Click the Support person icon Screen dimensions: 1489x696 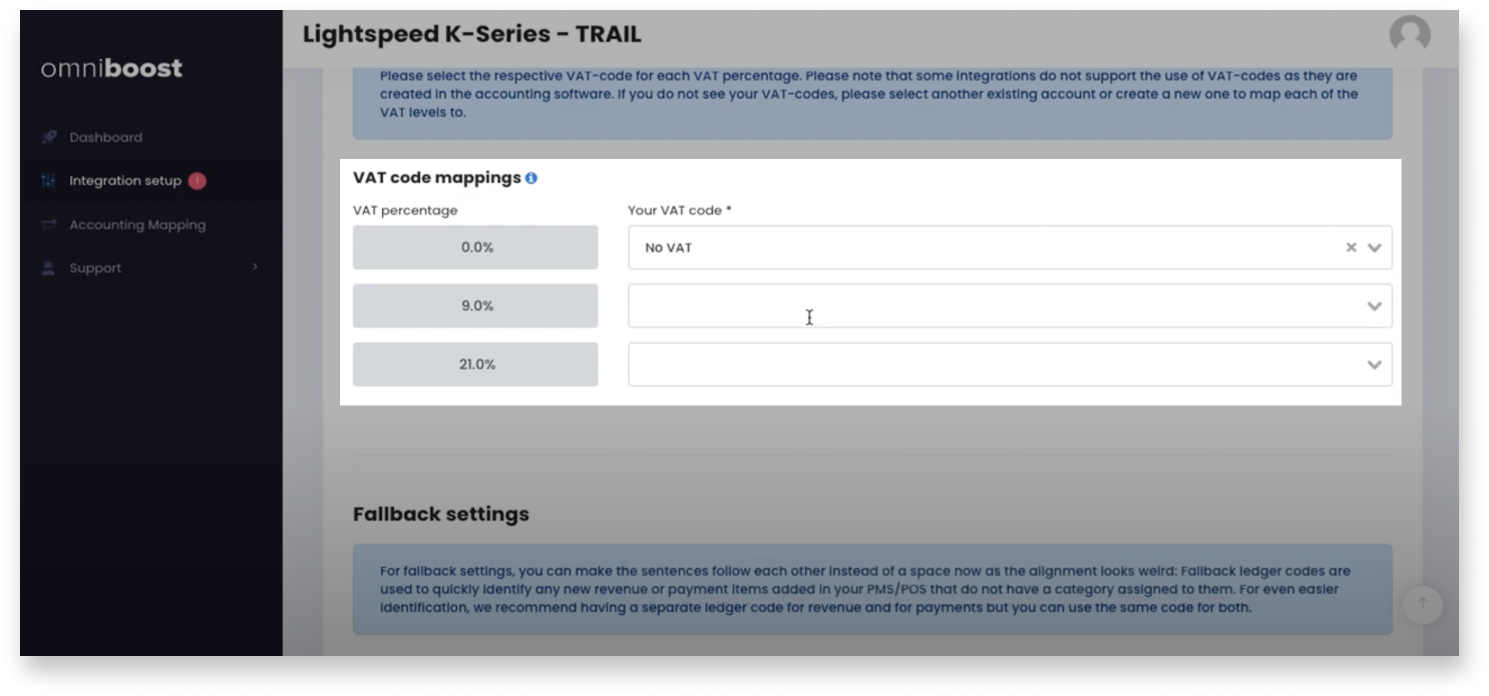tap(48, 268)
